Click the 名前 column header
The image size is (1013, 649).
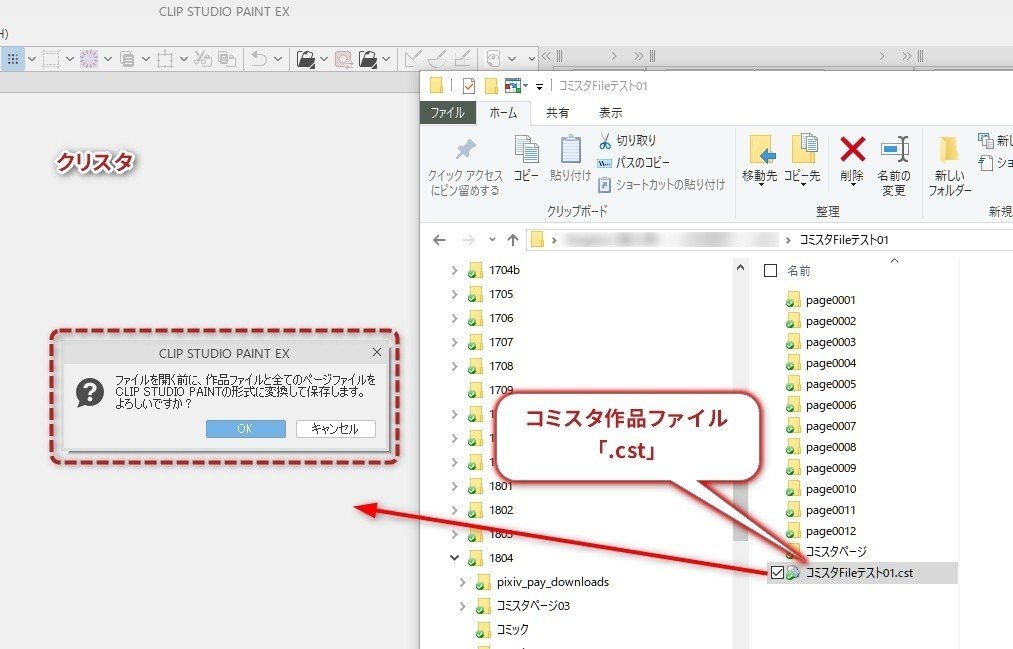point(799,271)
